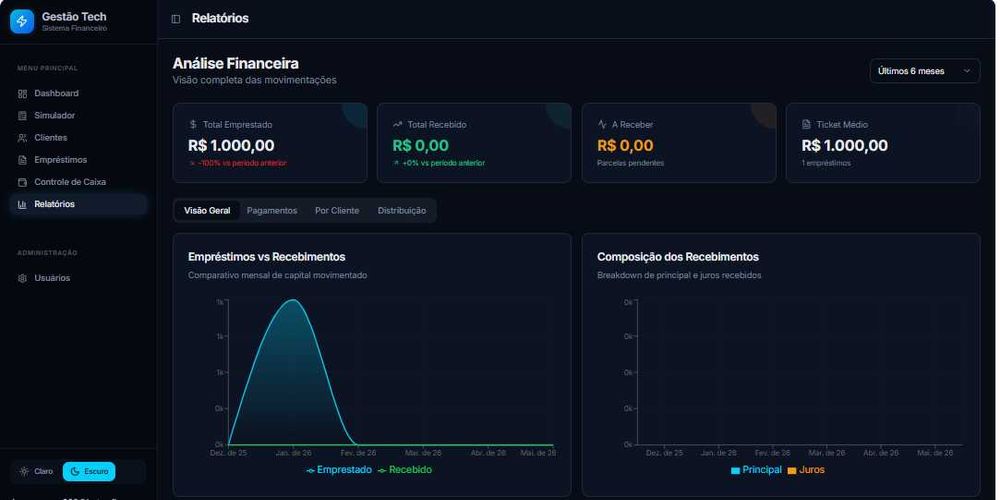
Task: Click the Empréstimos vs Recebimentos chart title
Action: point(267,256)
